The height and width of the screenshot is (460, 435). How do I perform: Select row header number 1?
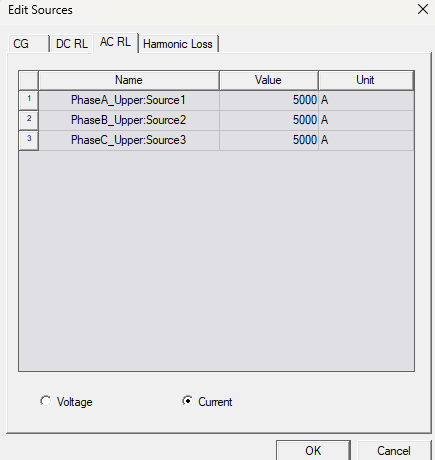(29, 100)
